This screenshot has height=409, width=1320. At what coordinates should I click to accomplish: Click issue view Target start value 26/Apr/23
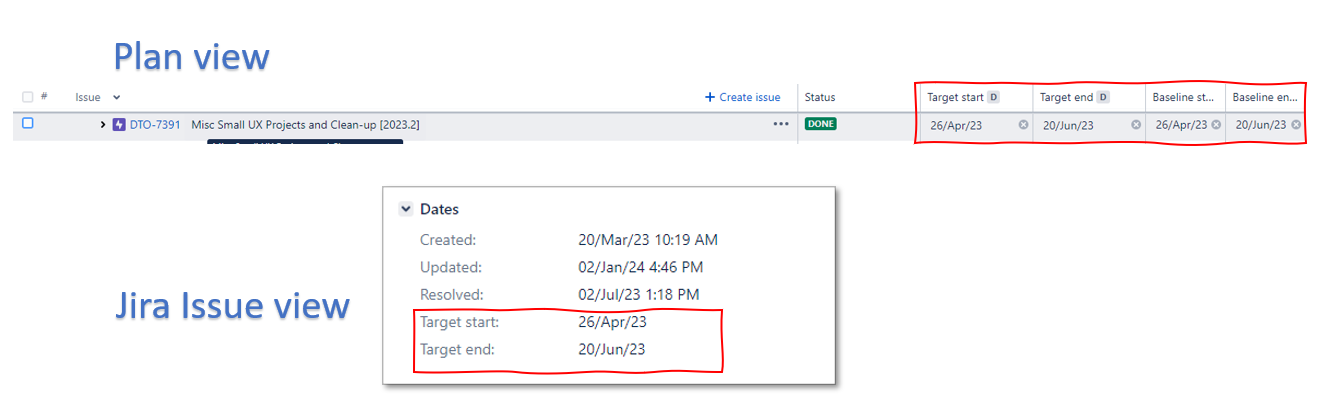click(612, 322)
